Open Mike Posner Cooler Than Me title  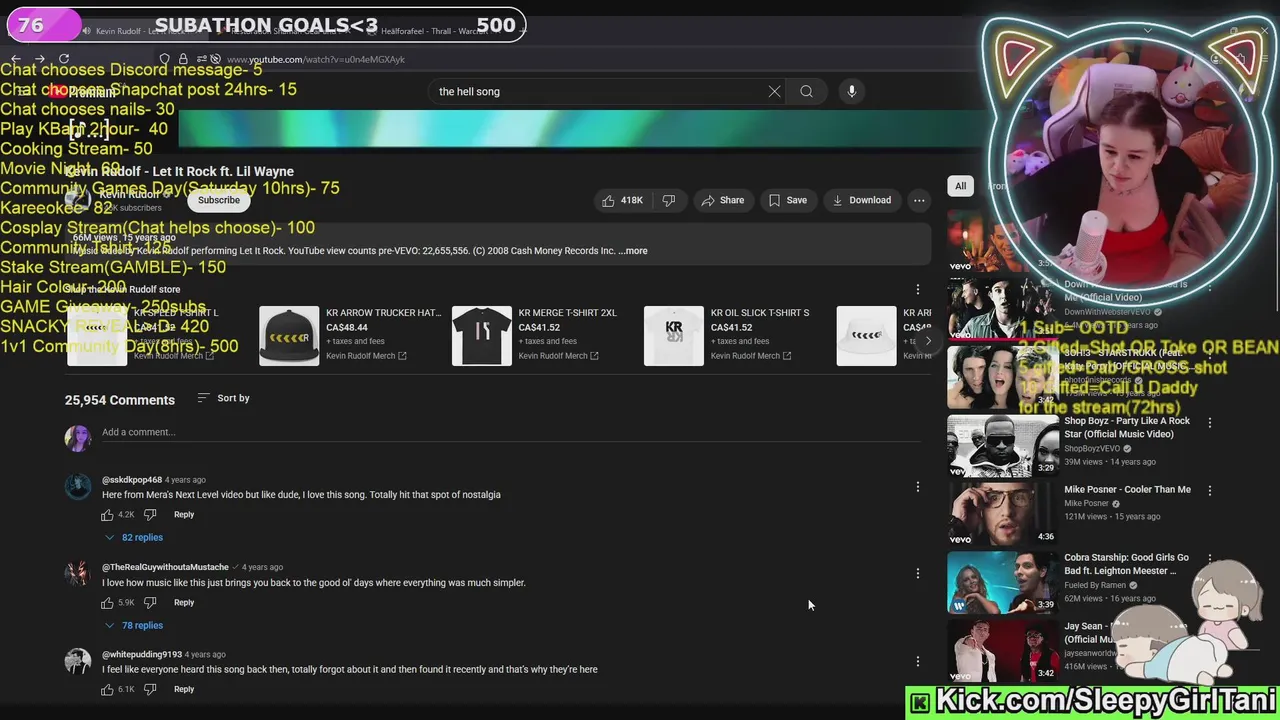click(x=1127, y=490)
